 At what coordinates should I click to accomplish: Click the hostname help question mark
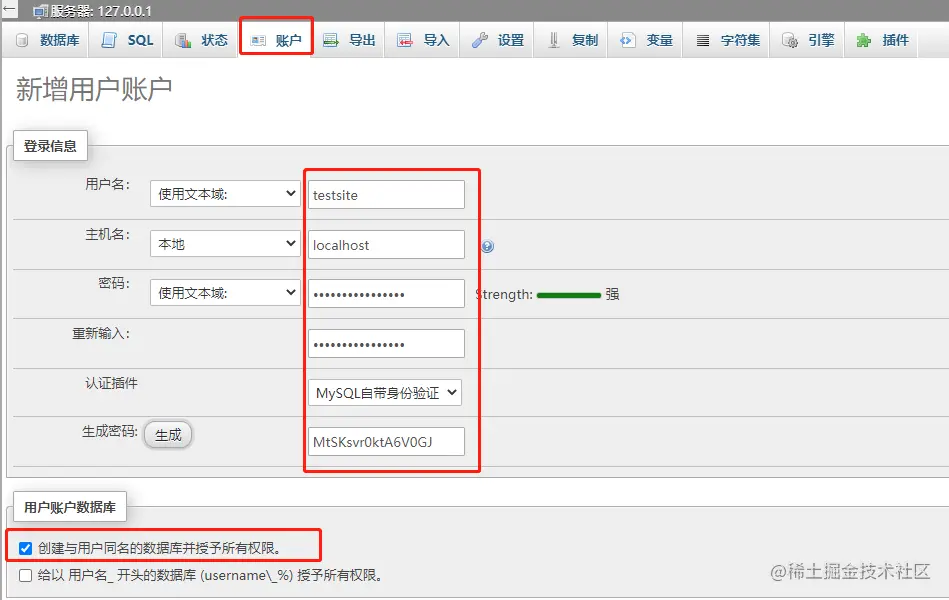[x=487, y=244]
